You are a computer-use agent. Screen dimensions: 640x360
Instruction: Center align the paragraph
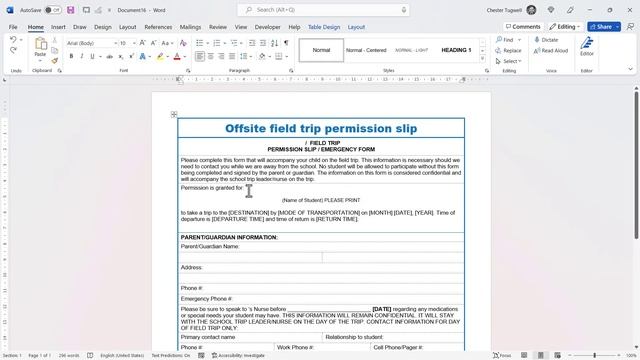coord(211,56)
